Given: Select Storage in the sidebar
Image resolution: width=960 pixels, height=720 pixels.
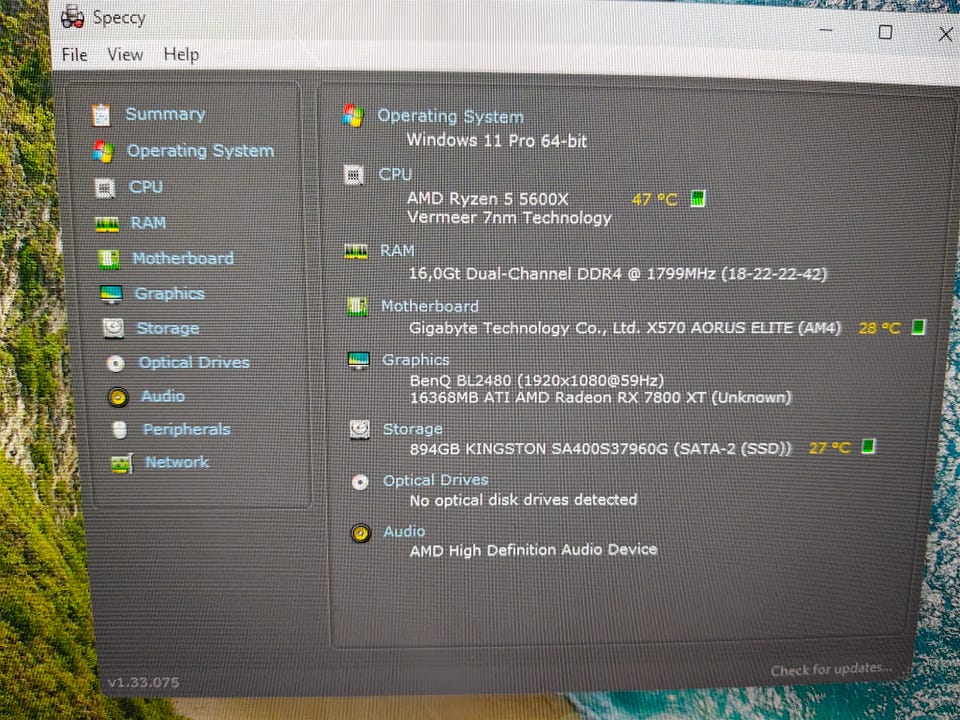Looking at the screenshot, I should point(168,329).
